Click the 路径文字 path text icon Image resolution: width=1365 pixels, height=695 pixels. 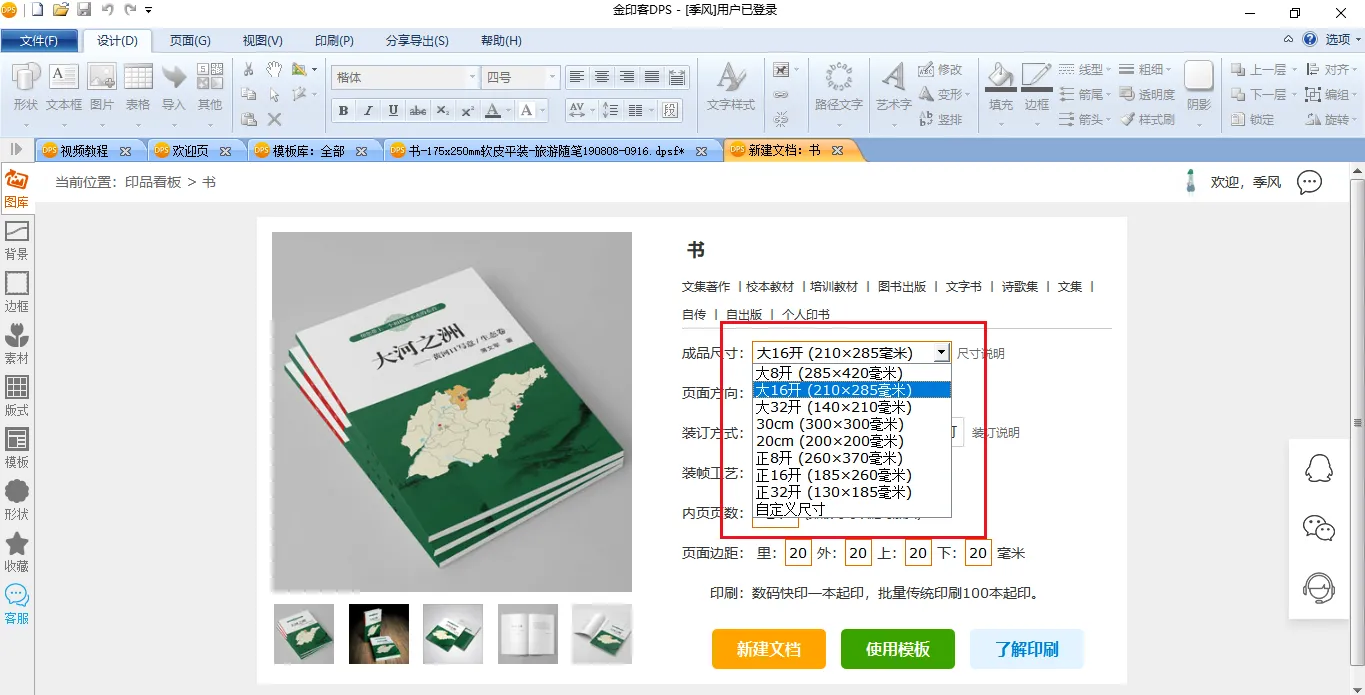[x=838, y=86]
